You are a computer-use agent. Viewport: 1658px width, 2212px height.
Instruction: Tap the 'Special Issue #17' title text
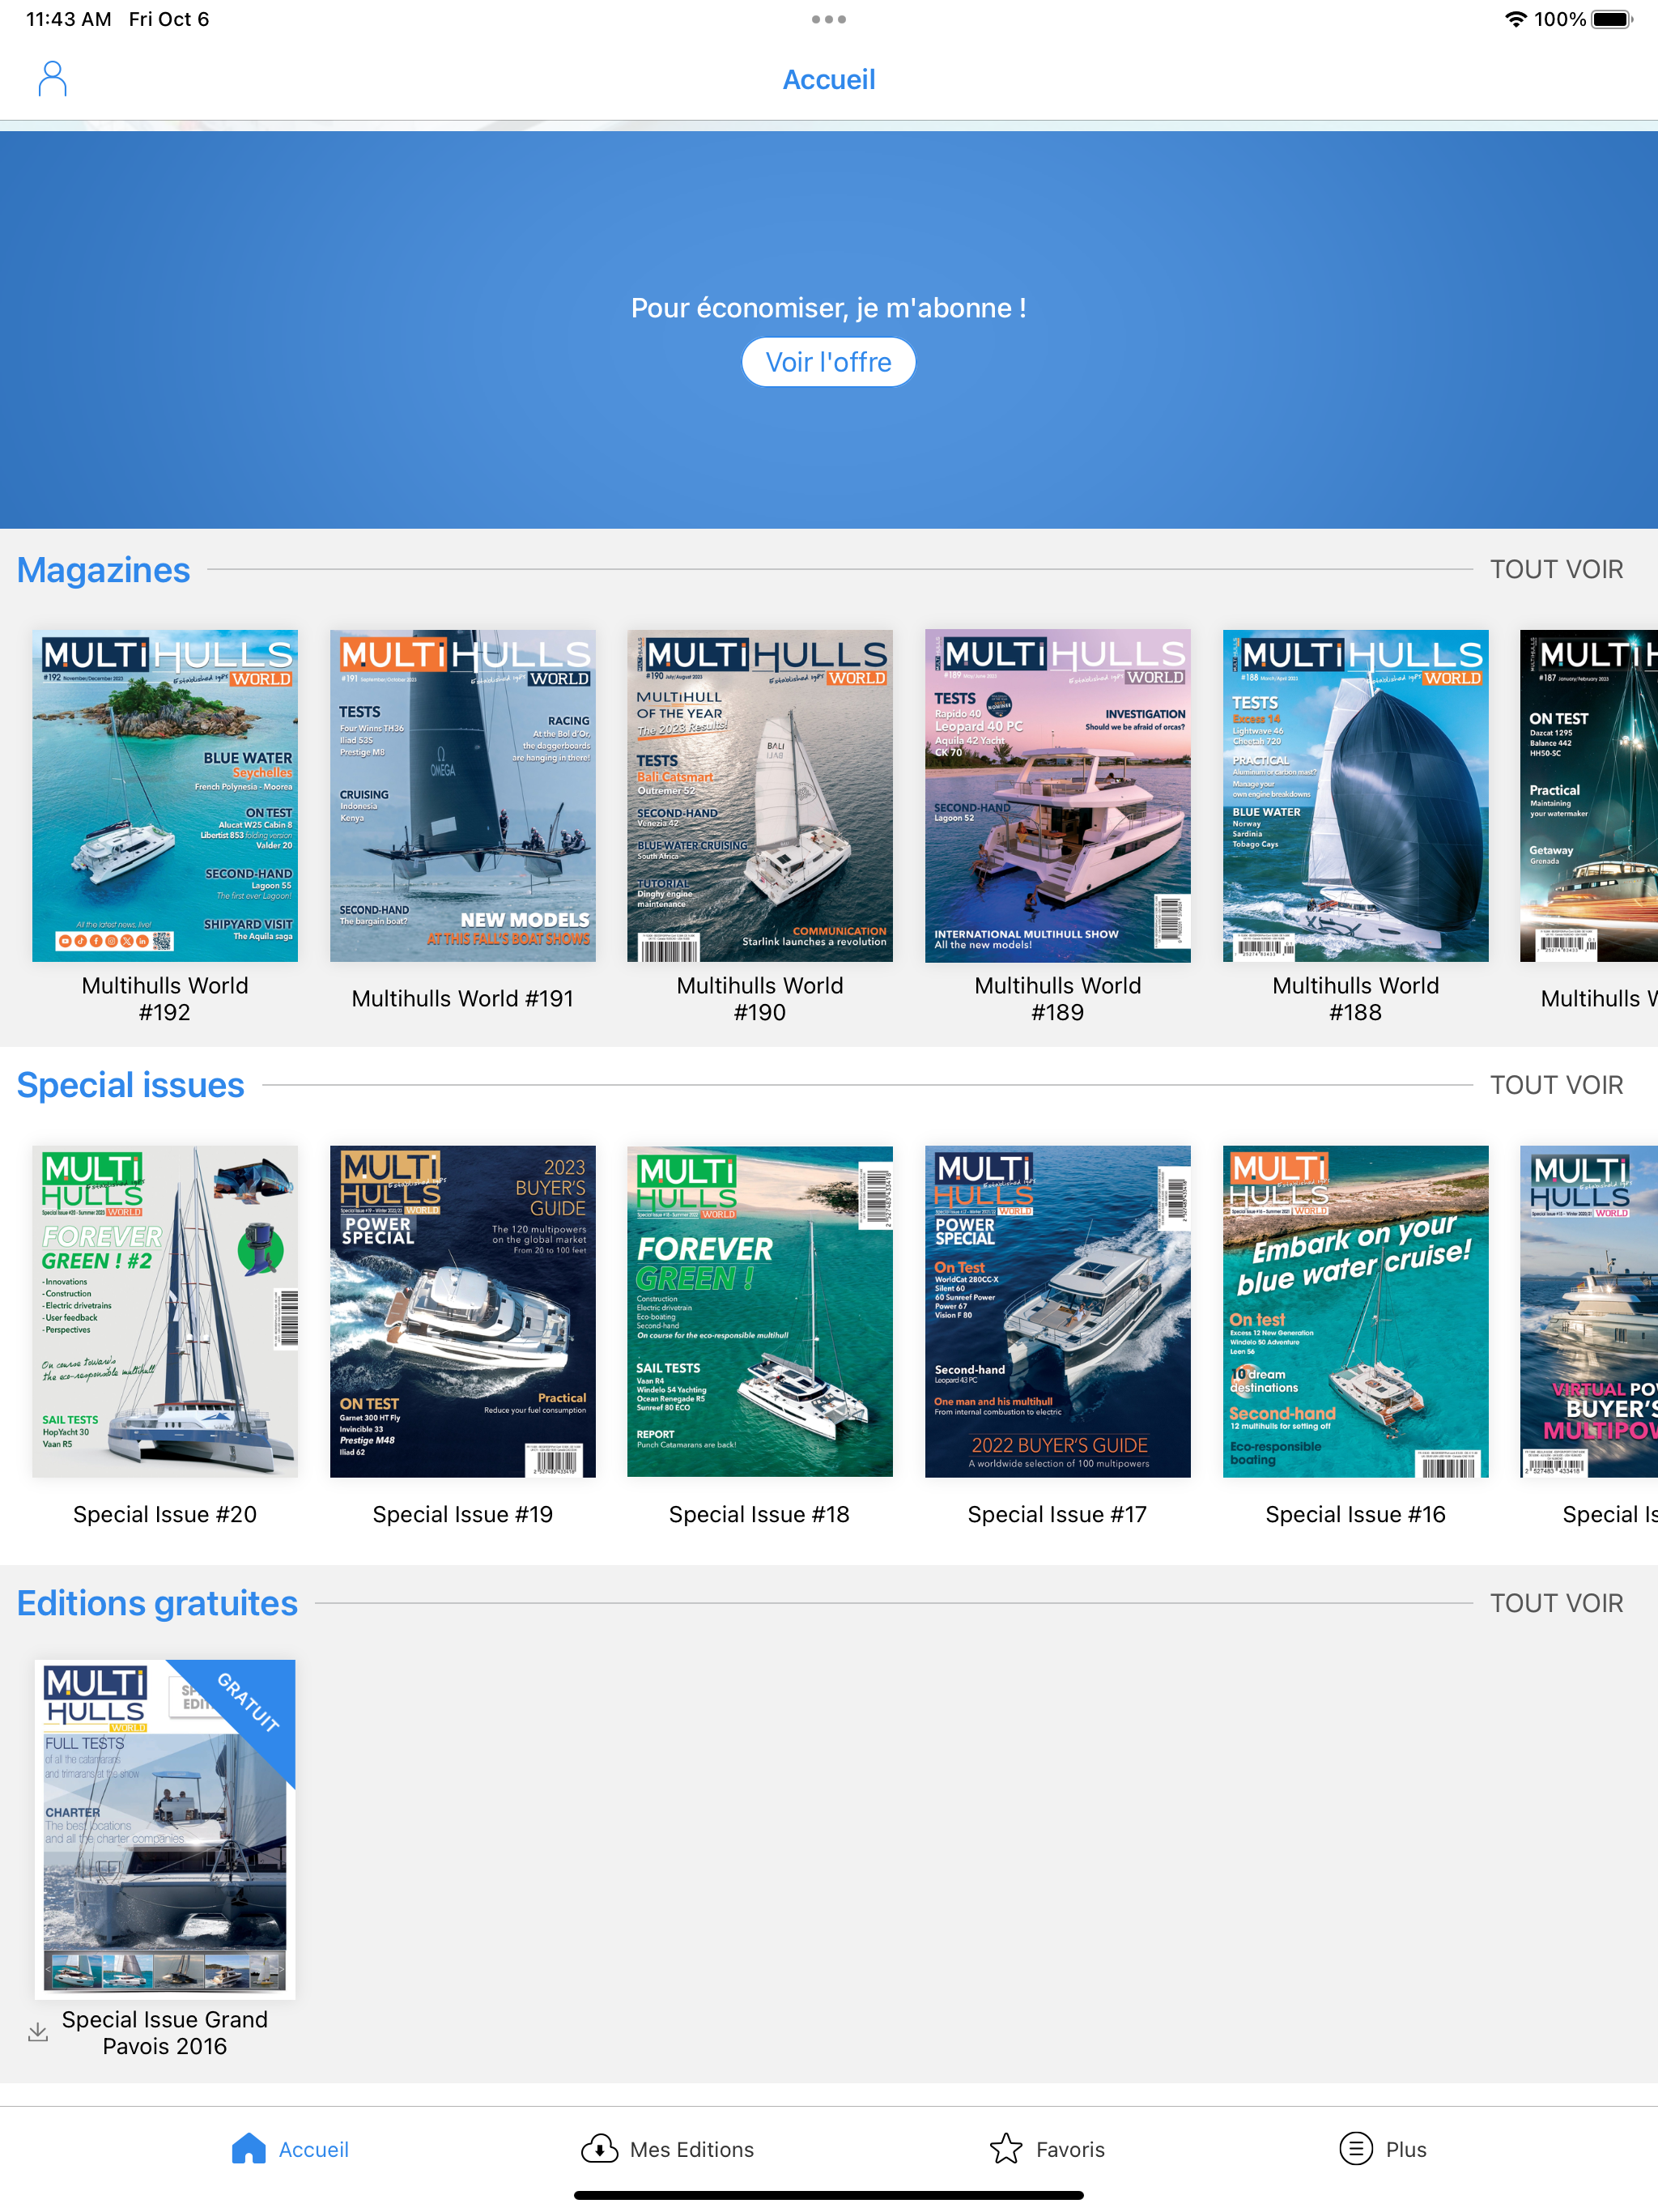pos(1057,1514)
